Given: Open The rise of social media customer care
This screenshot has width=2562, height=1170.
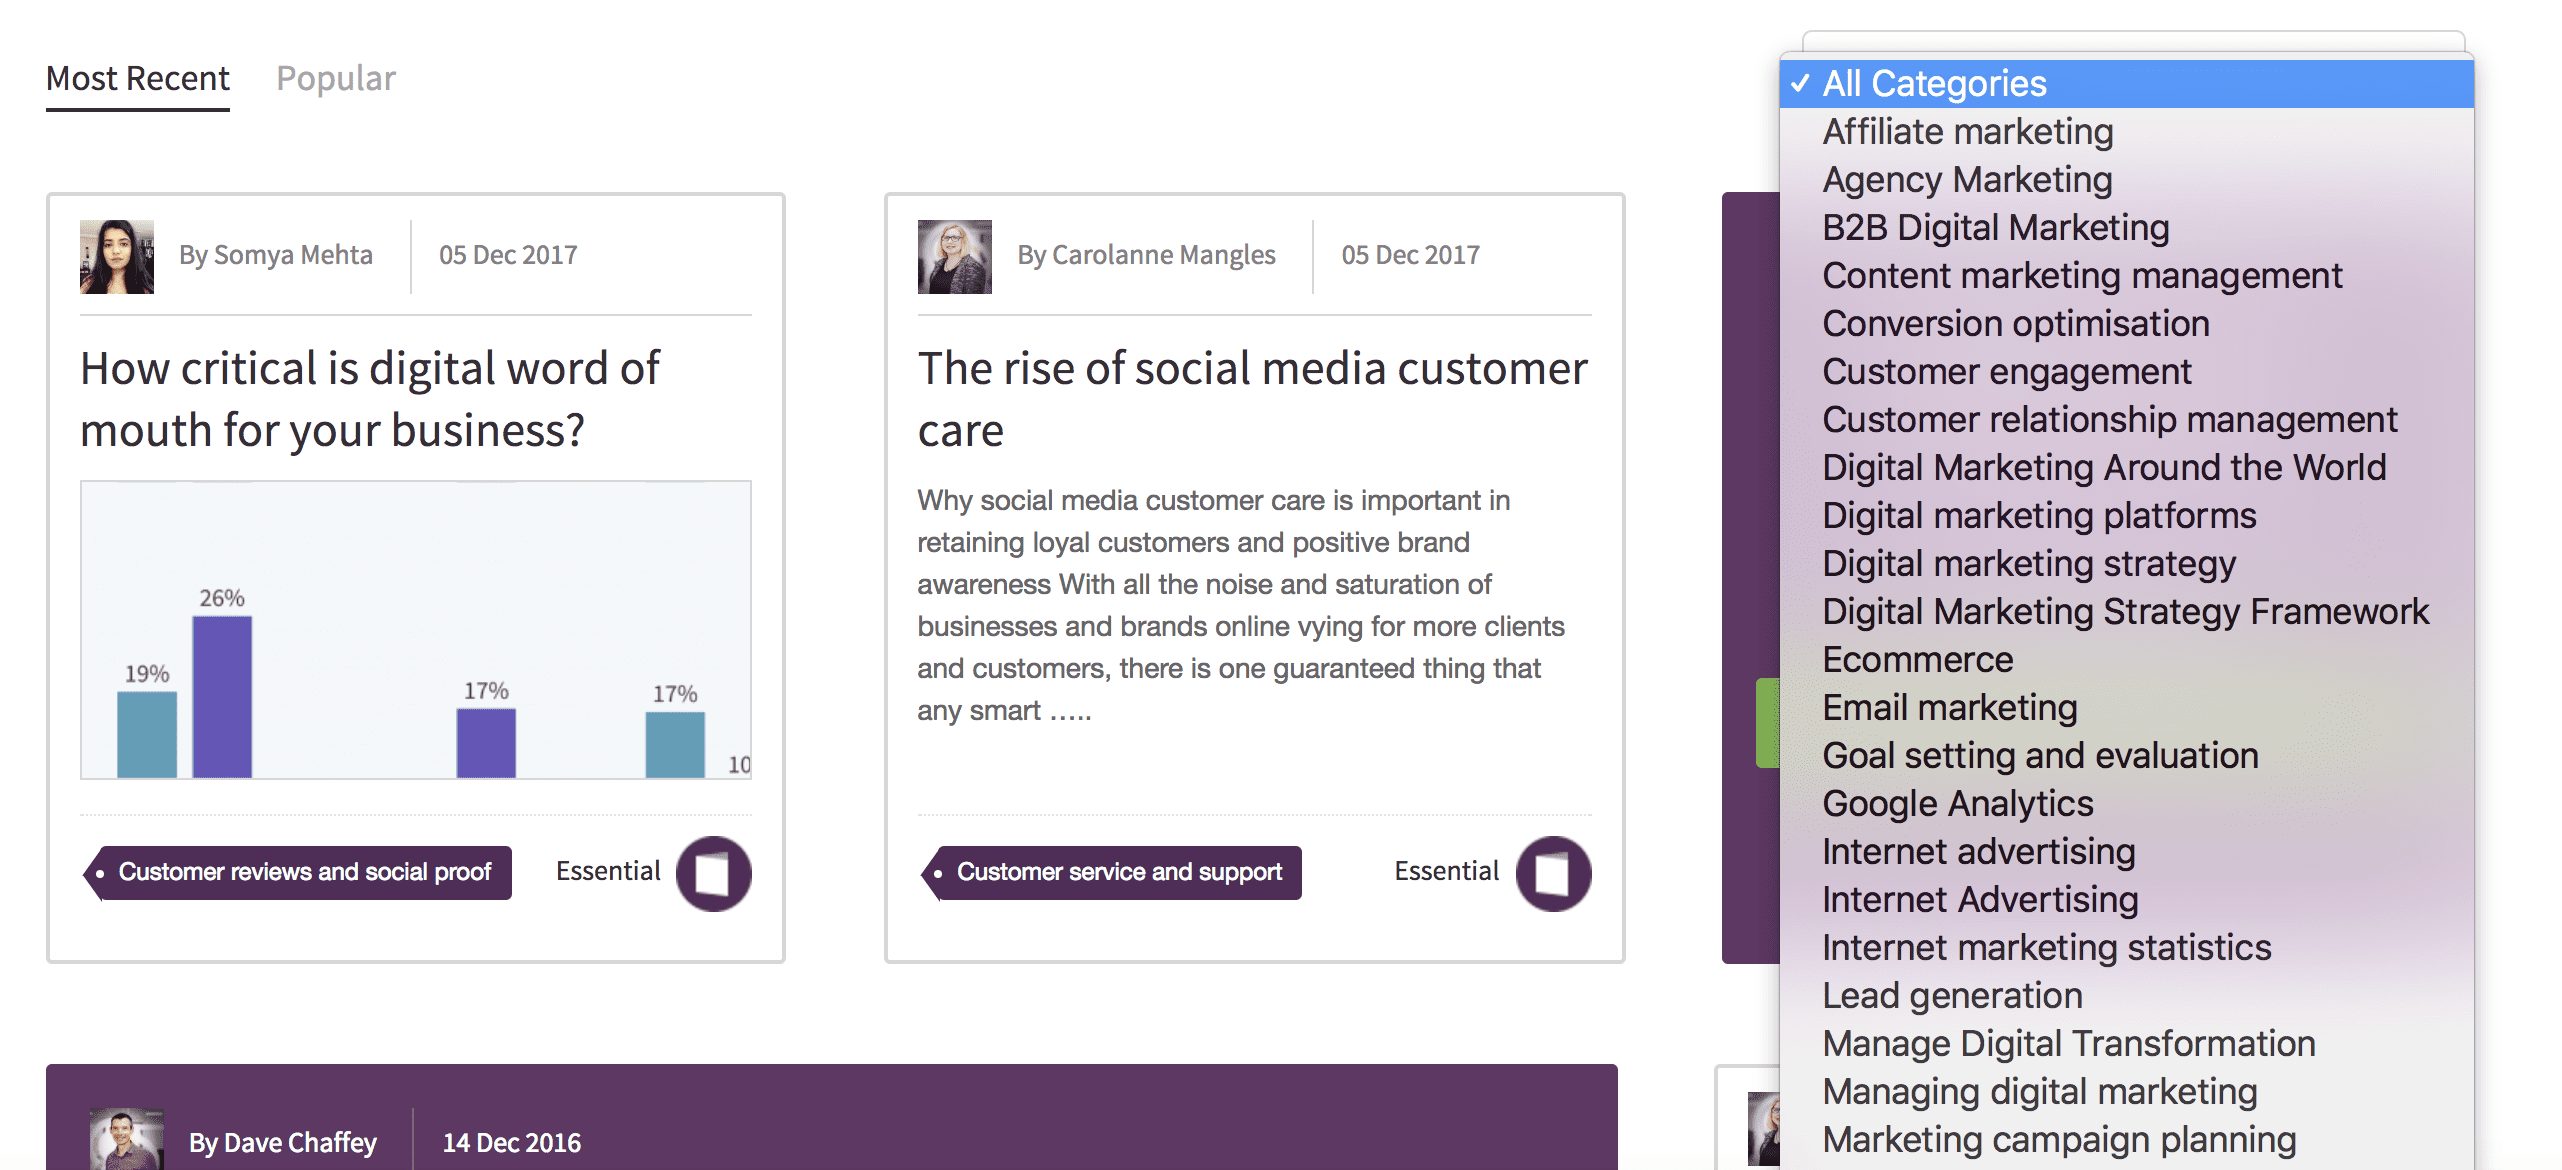Looking at the screenshot, I should click(x=1252, y=399).
